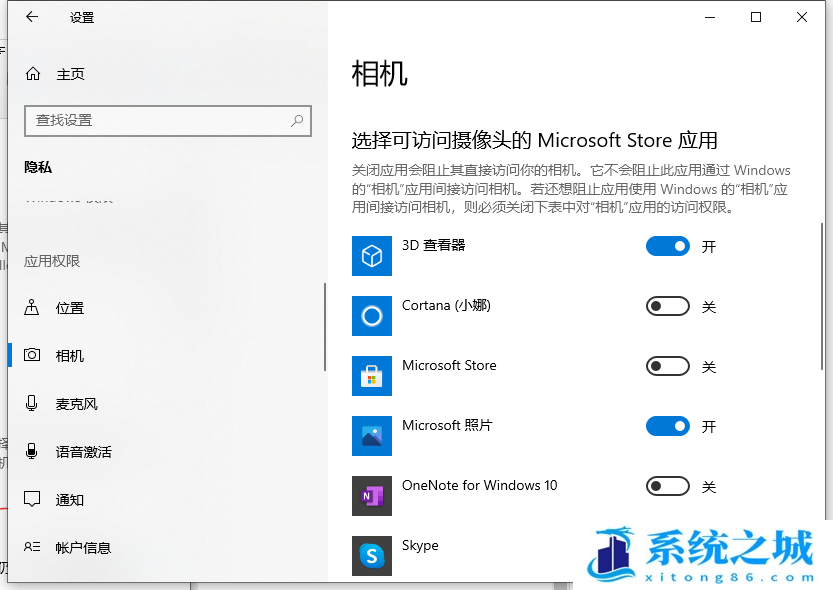Click the 语音激活 voice icon

coord(31,451)
